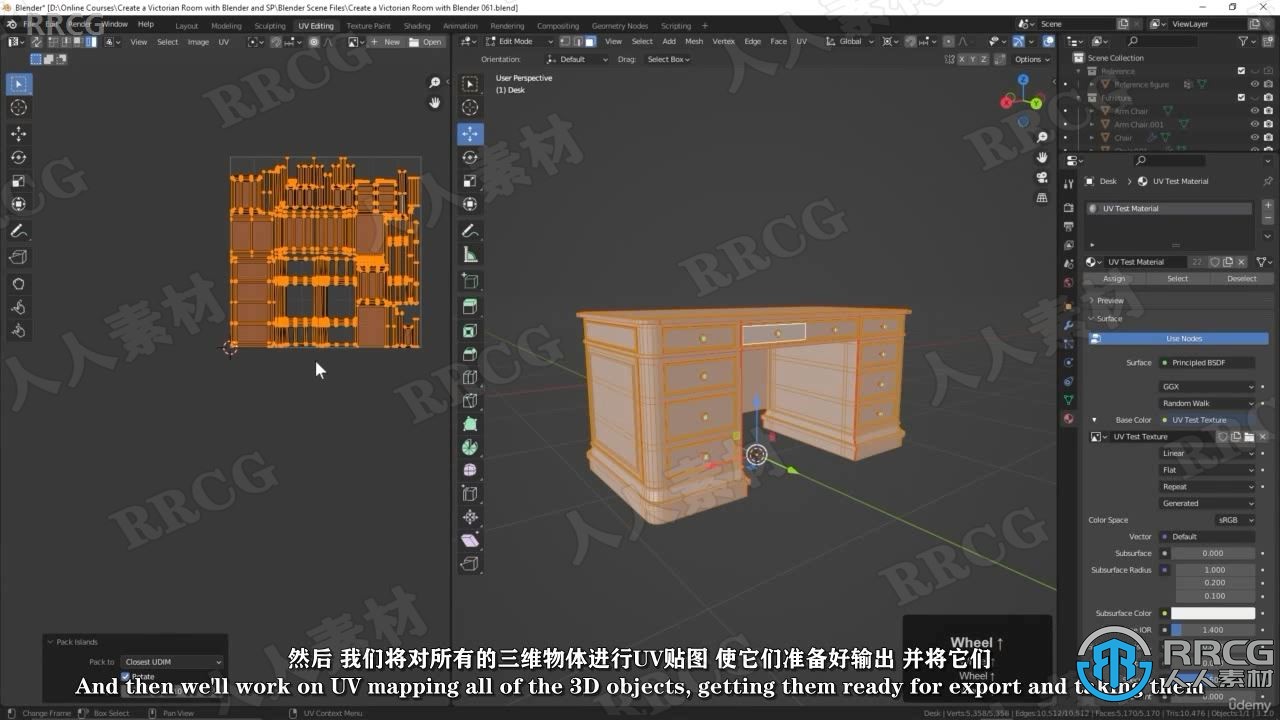Click Use Nodes button
Screen dimensions: 1280x720
(x=1178, y=339)
